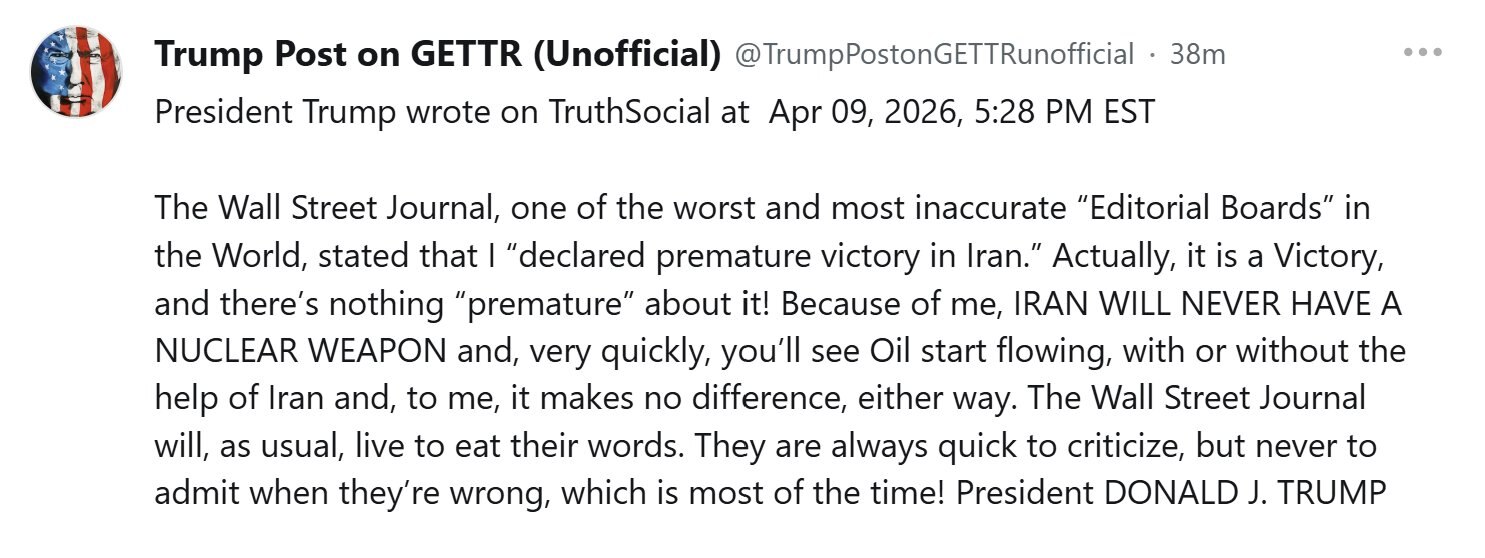Open the "Trump Post on GETTR (Unofficial)" display name
This screenshot has height=558, width=1485.
click(437, 54)
